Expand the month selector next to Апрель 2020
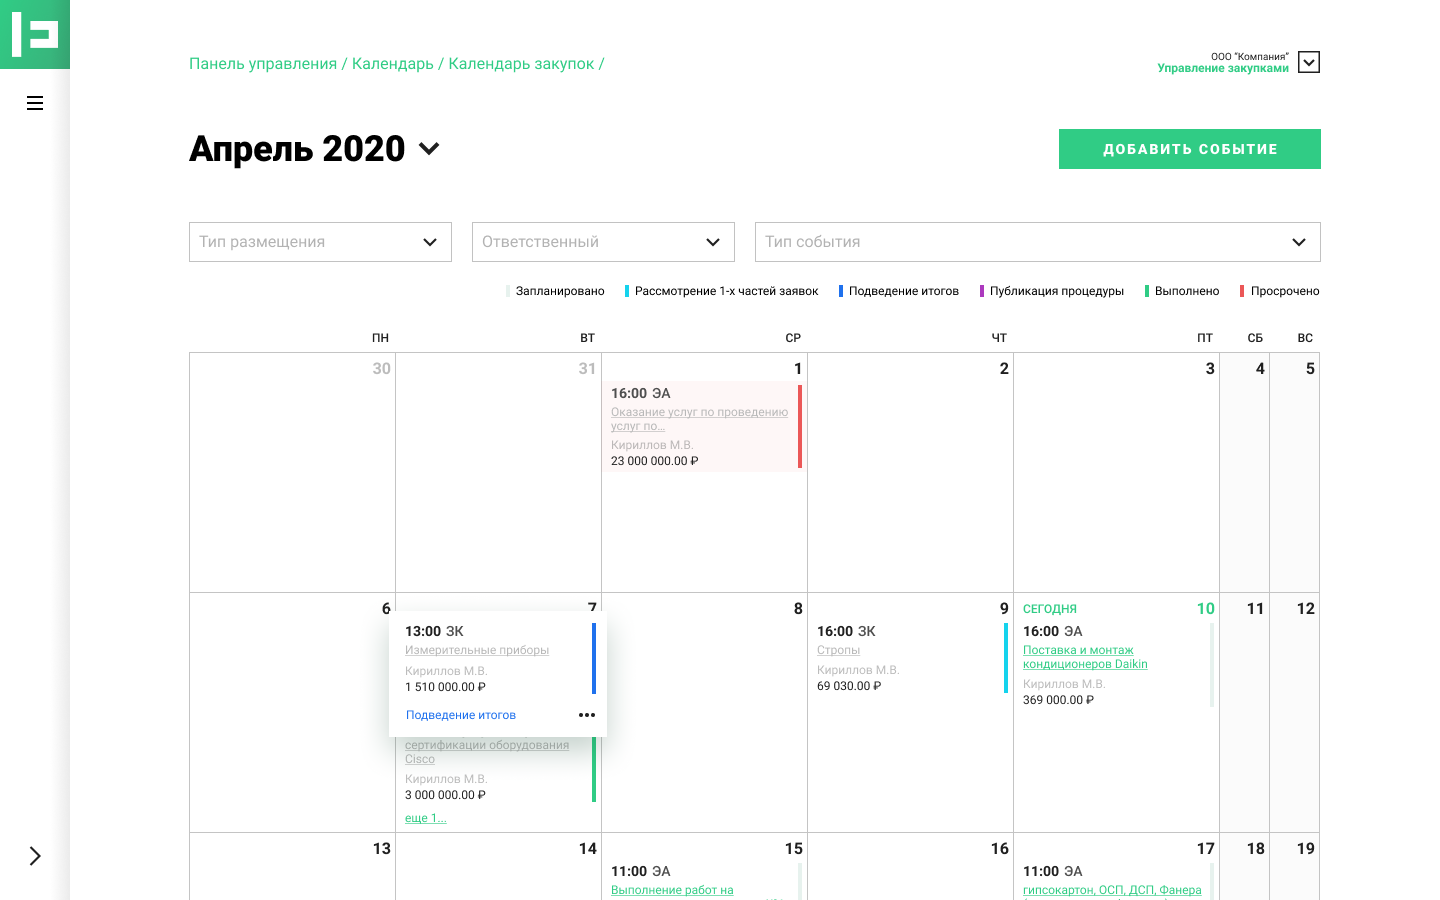1440x900 pixels. point(429,149)
